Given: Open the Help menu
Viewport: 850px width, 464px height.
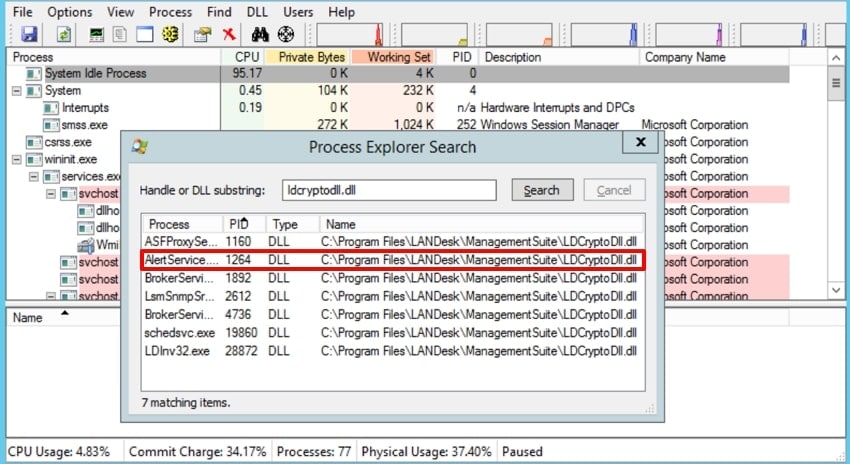Looking at the screenshot, I should click(342, 12).
